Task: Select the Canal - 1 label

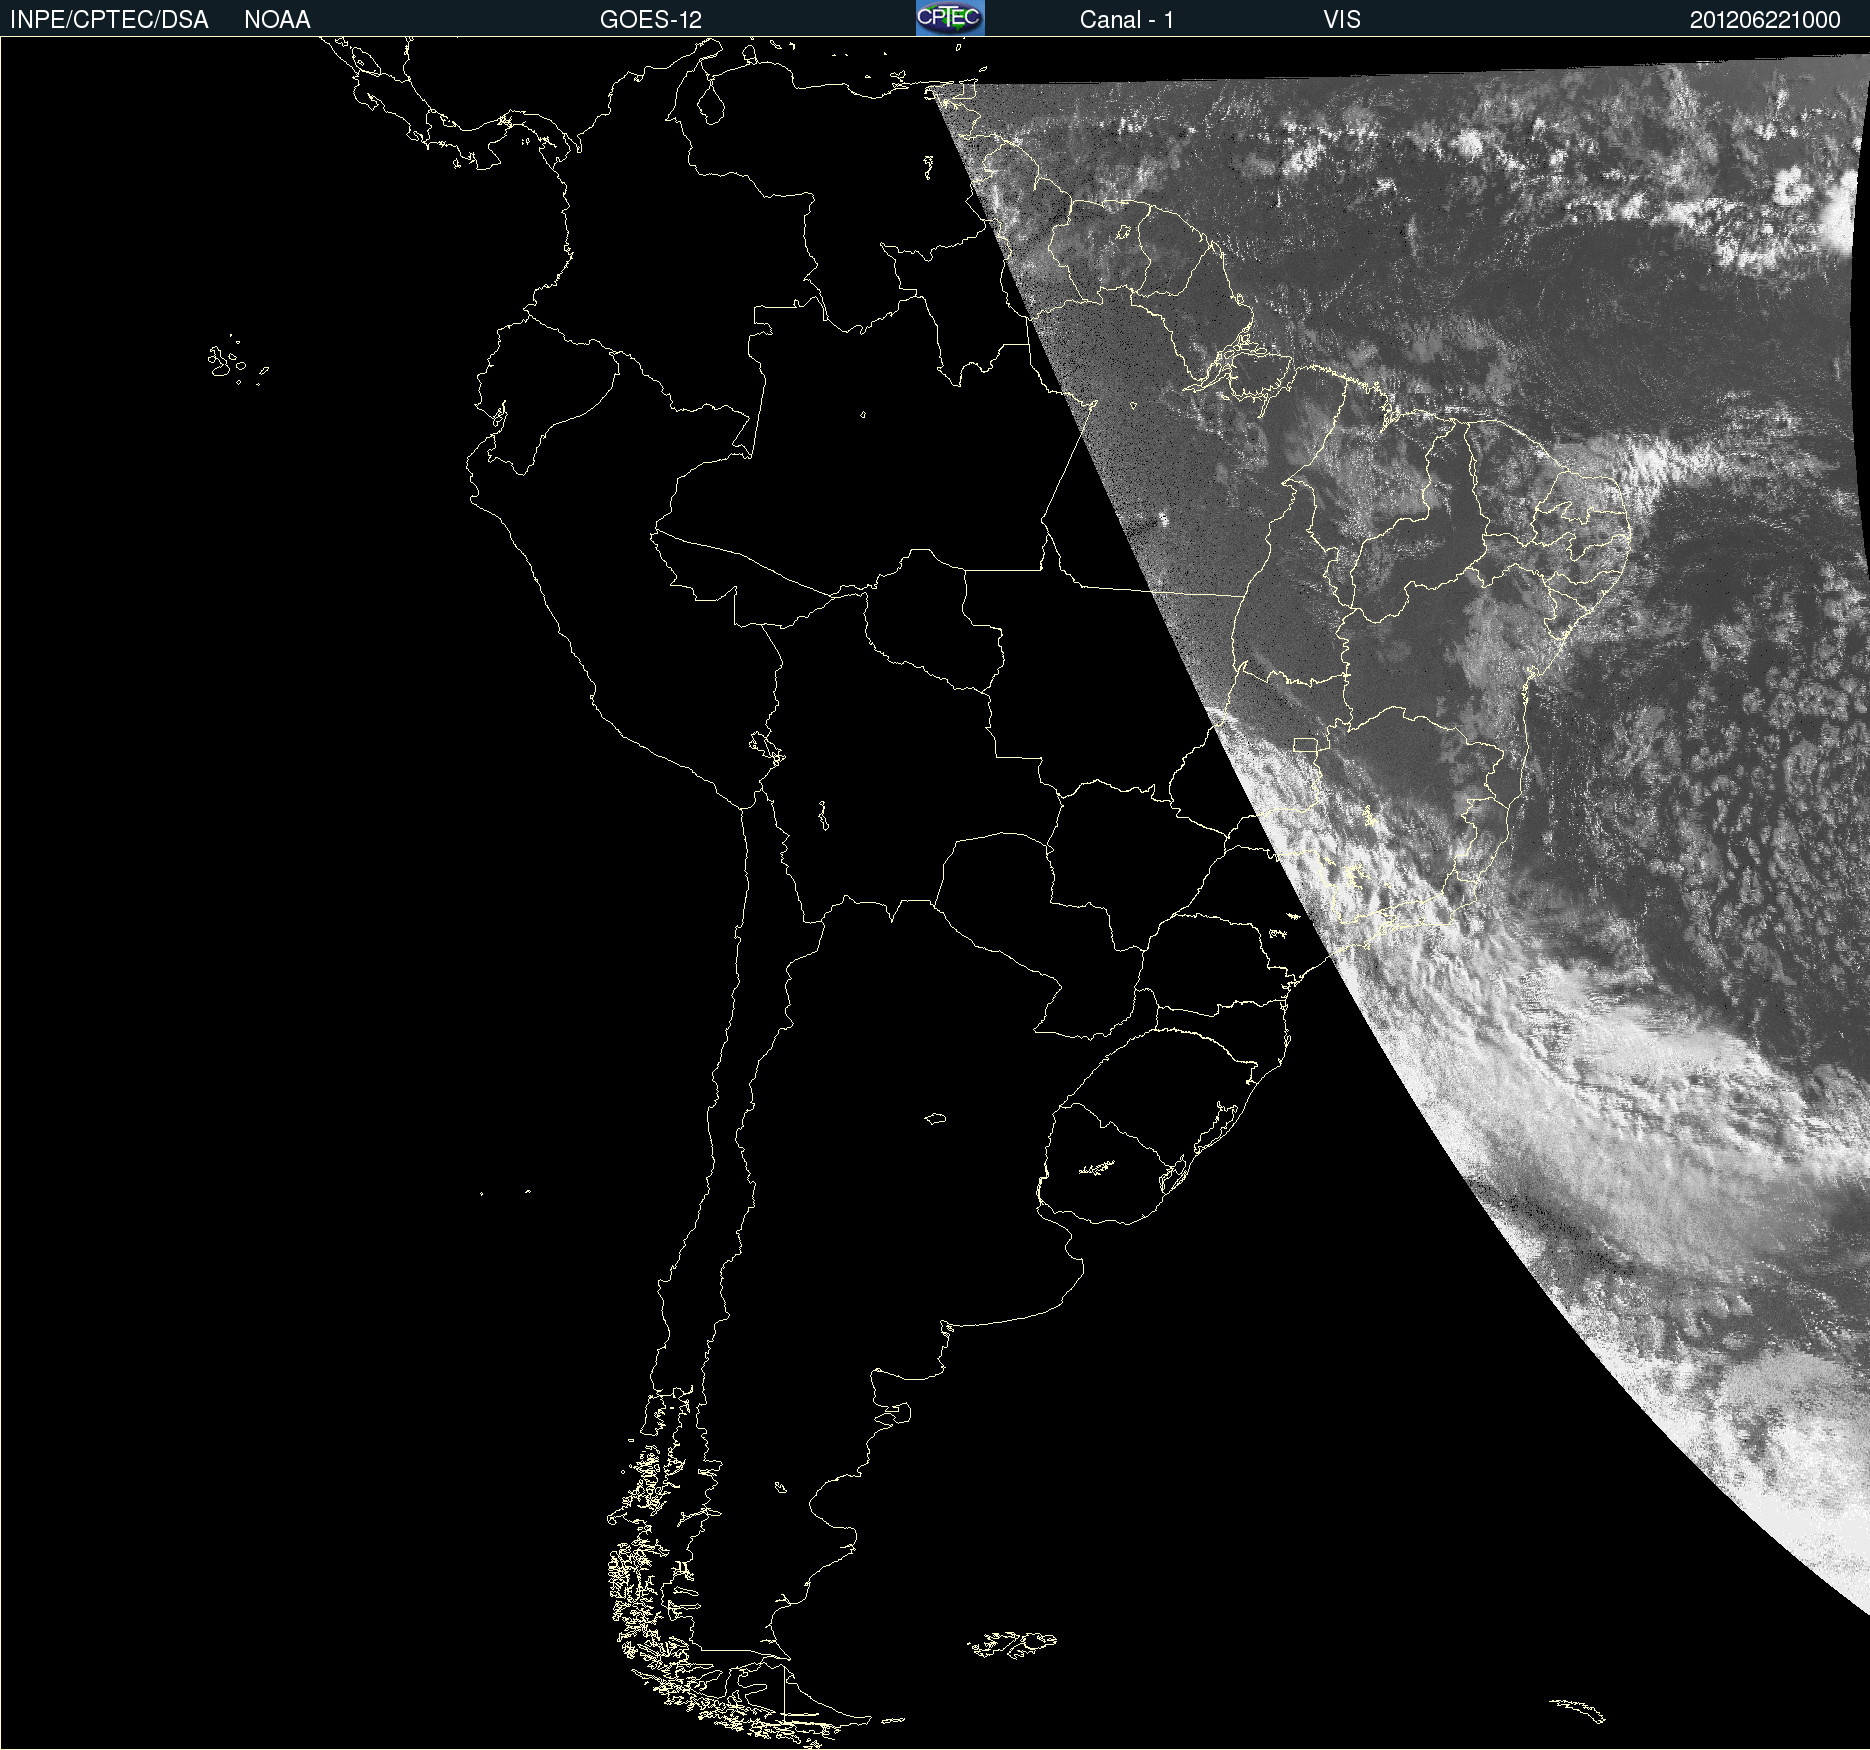Action: tap(1126, 20)
